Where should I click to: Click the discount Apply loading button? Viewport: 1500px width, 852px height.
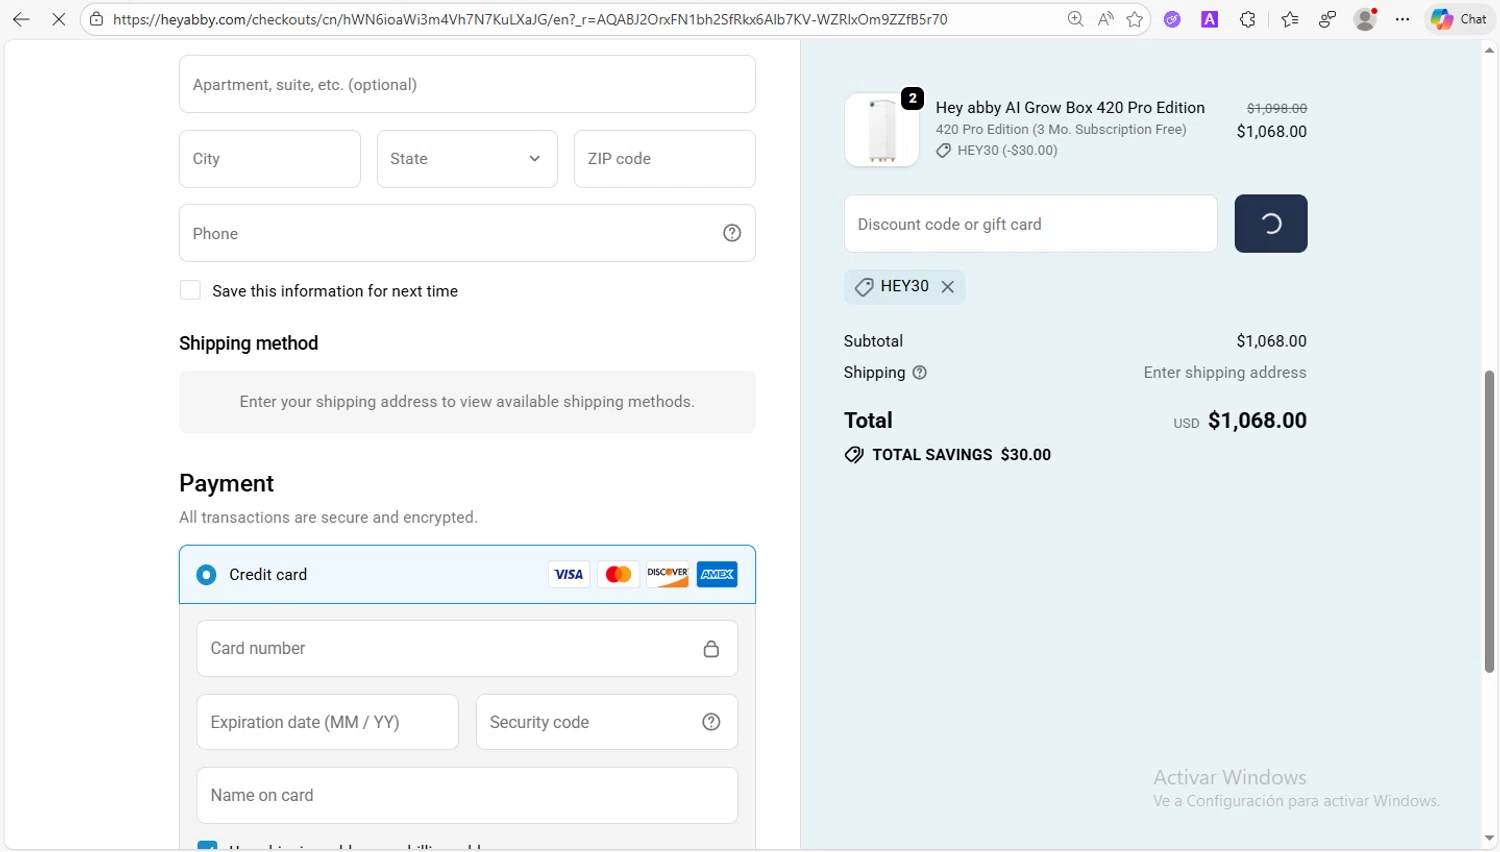1271,224
